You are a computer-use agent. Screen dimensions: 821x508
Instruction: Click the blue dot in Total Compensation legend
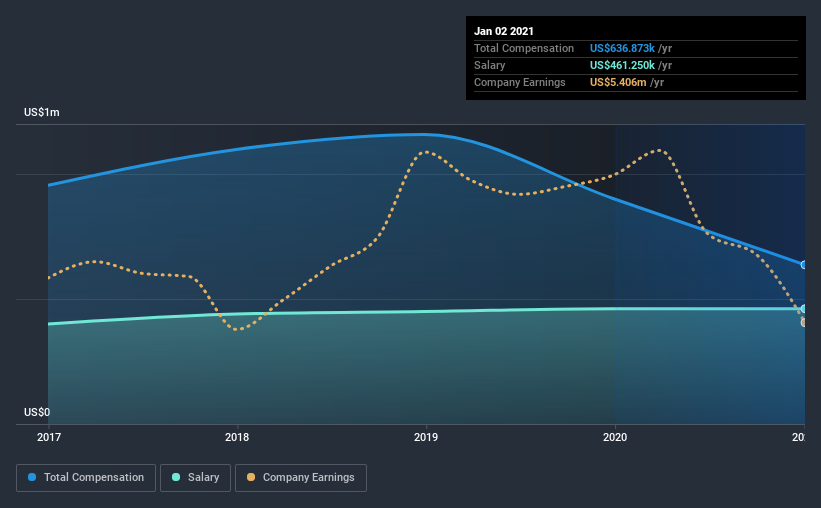[x=32, y=477]
